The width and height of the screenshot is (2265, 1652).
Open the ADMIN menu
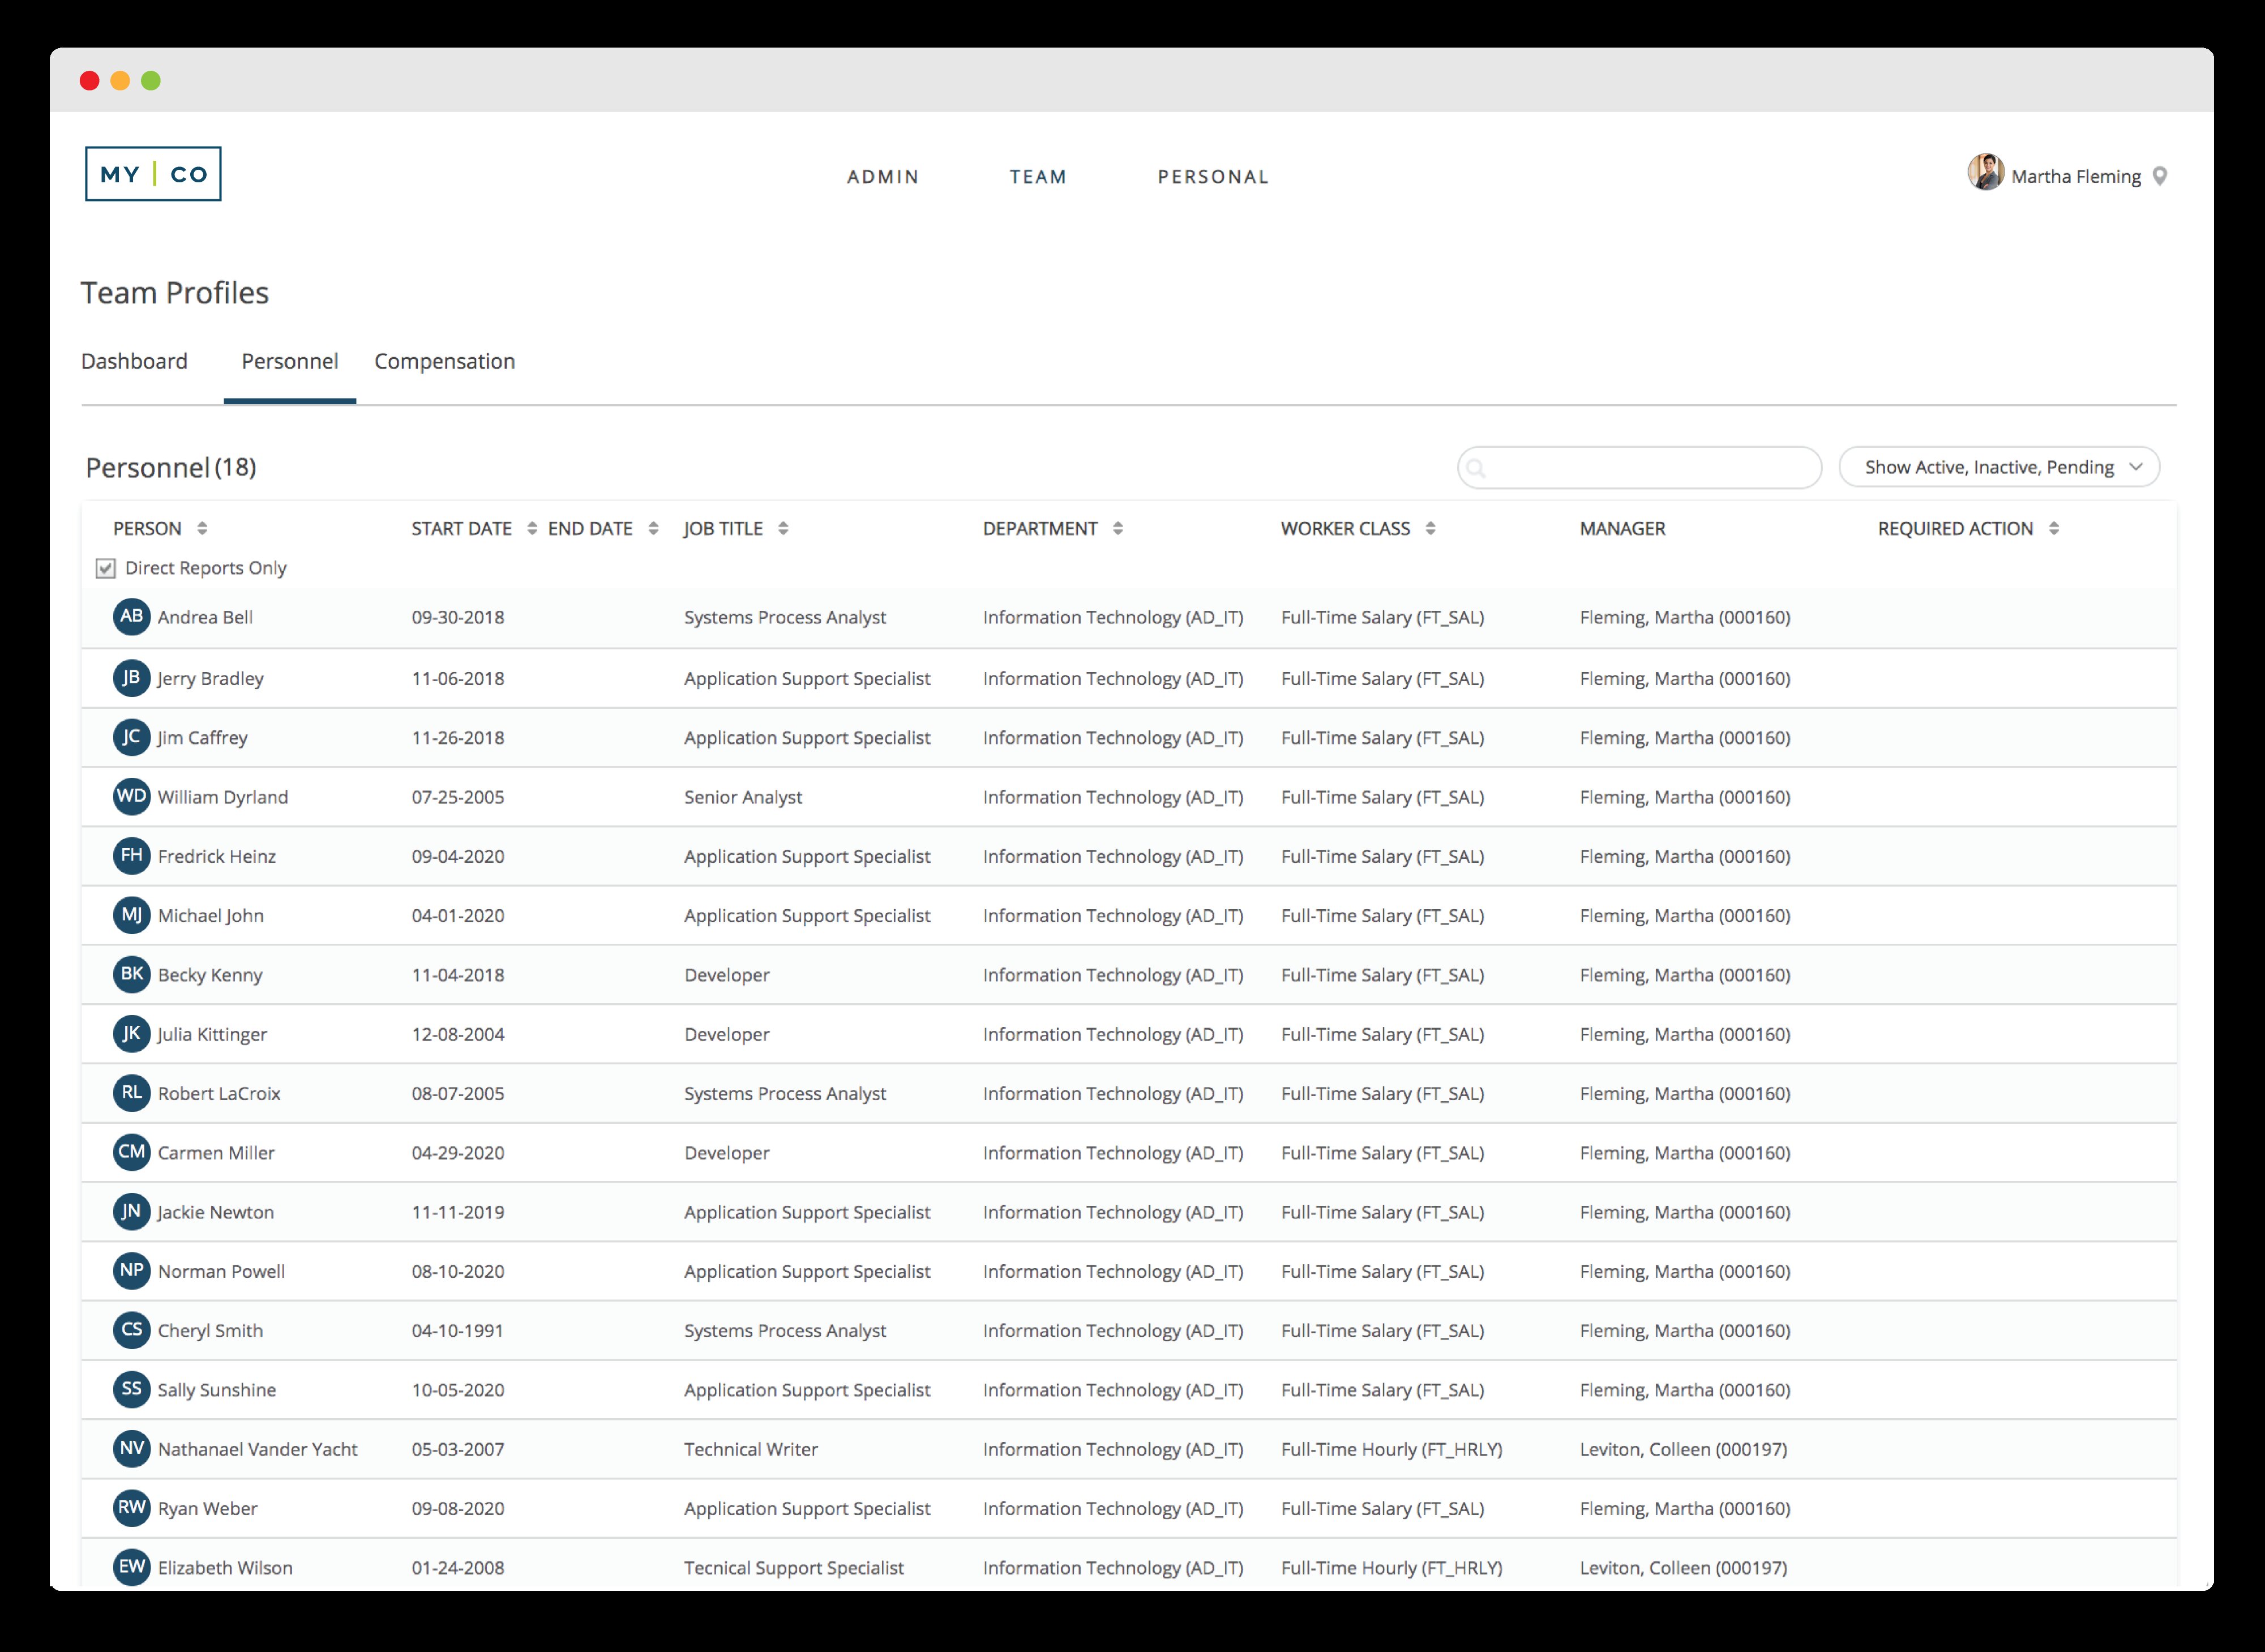click(883, 177)
